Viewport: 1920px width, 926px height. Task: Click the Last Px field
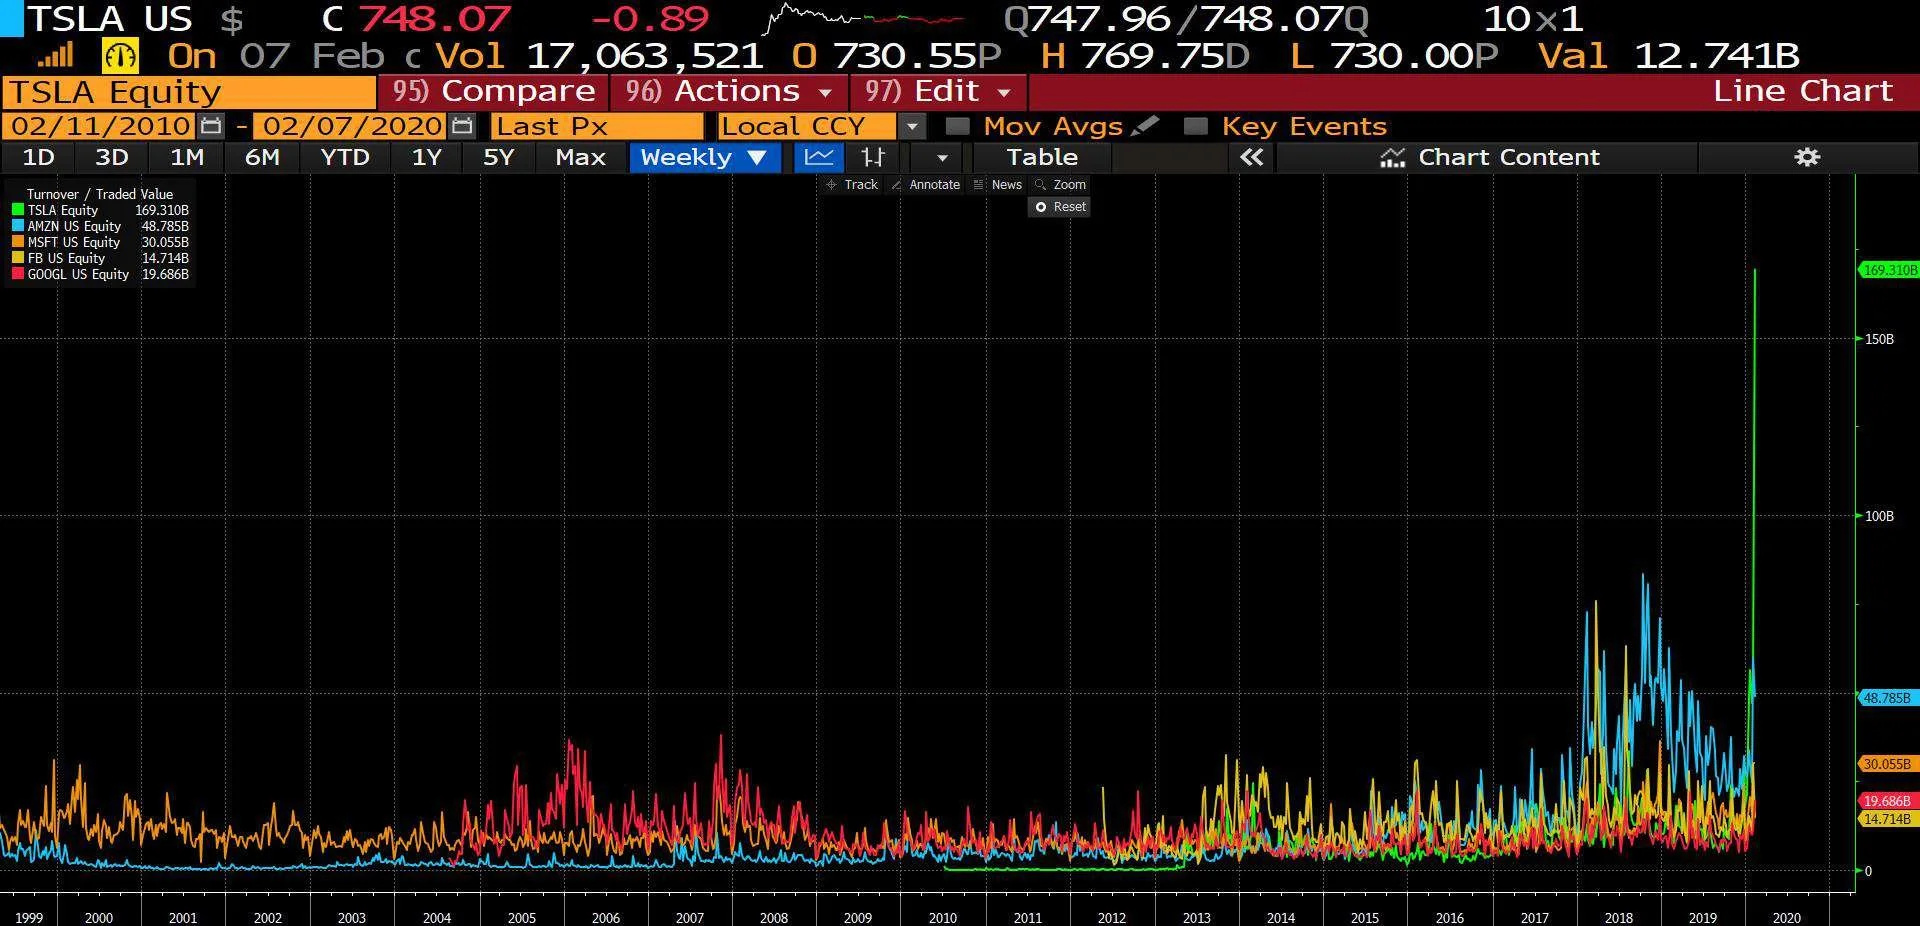pyautogui.click(x=597, y=126)
